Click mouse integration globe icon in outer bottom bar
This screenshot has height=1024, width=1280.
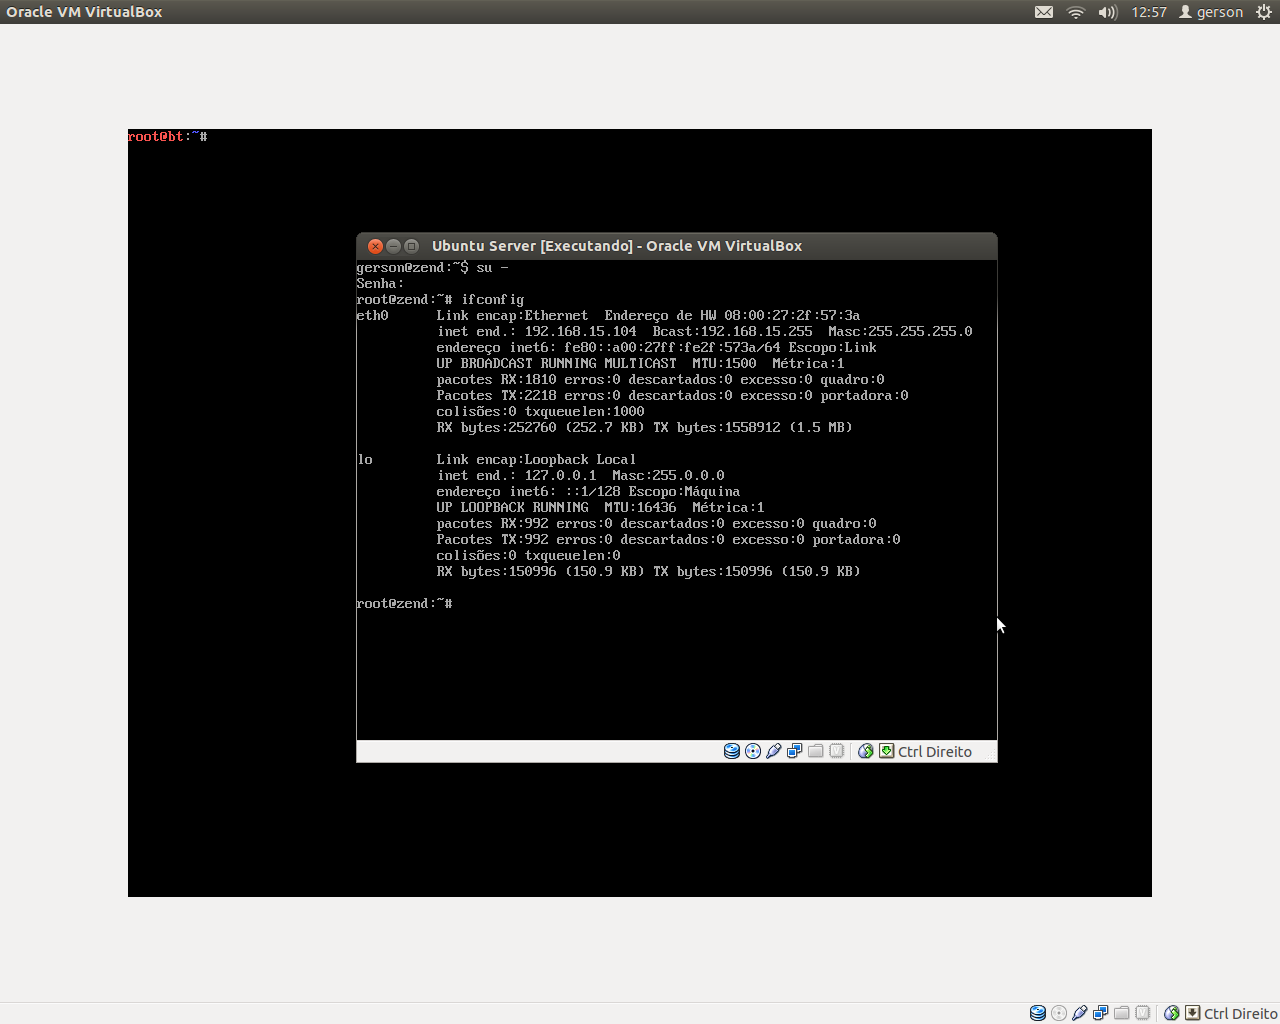click(x=1172, y=1013)
